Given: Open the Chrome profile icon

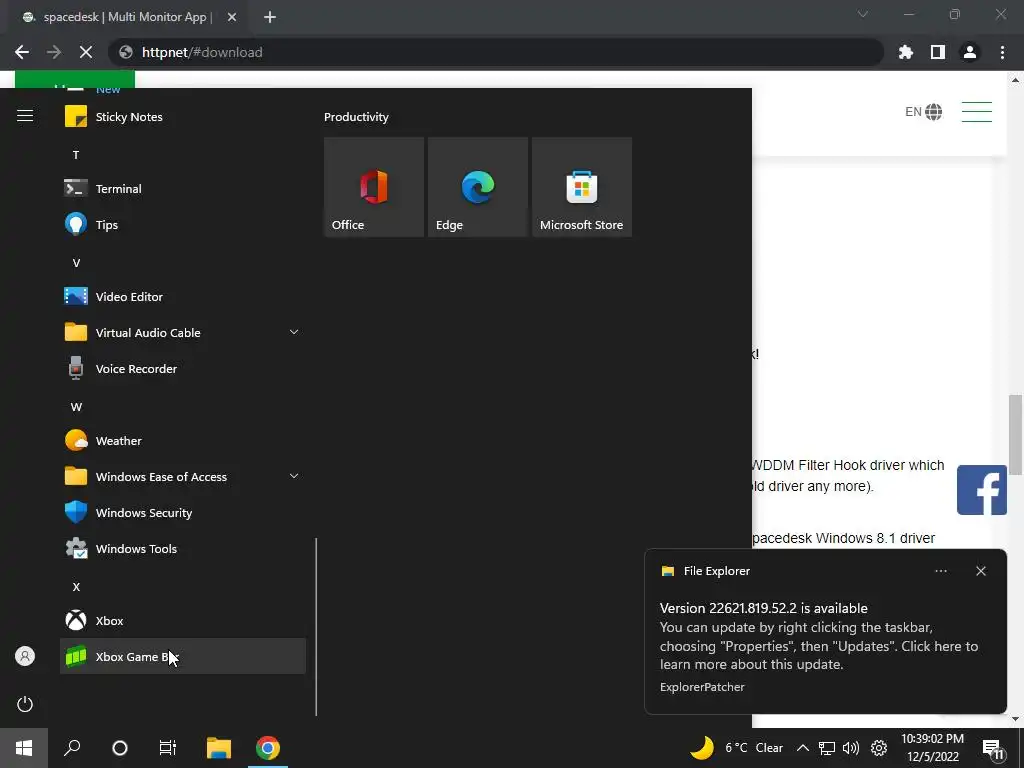Looking at the screenshot, I should [970, 52].
